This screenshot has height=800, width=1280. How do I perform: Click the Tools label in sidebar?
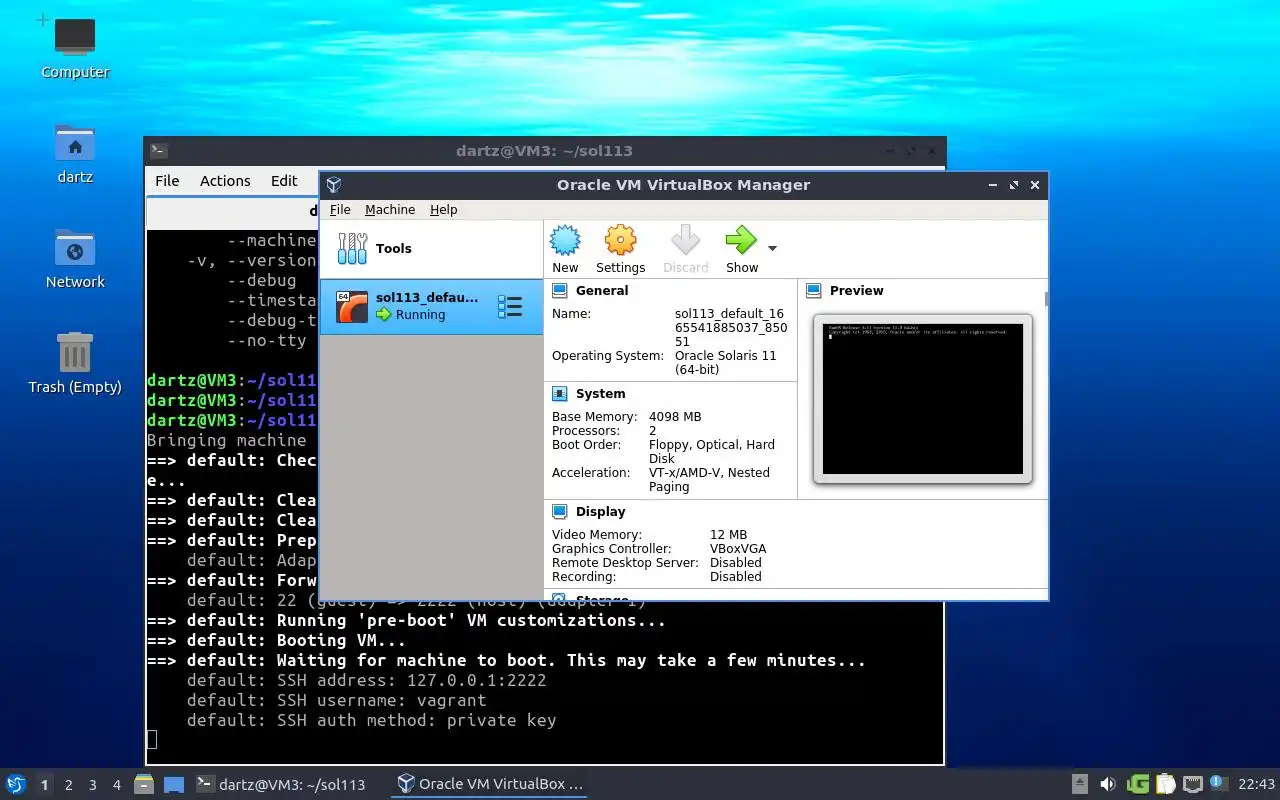tap(393, 248)
